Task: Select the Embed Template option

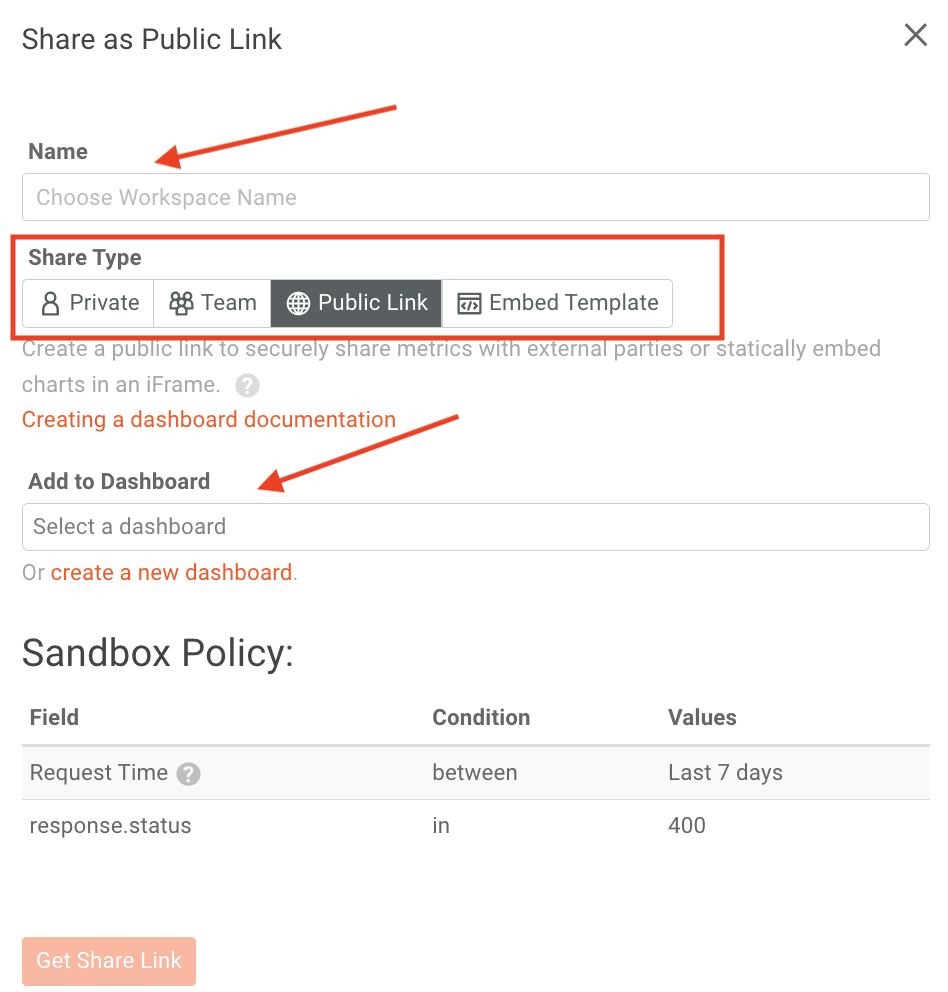Action: point(557,303)
